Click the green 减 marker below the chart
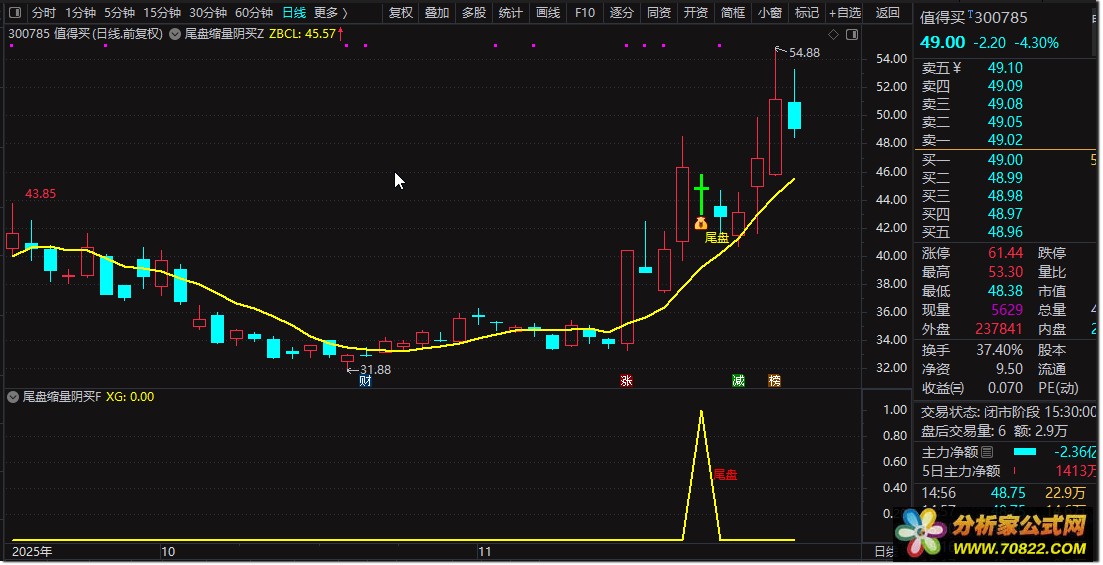 [x=738, y=380]
